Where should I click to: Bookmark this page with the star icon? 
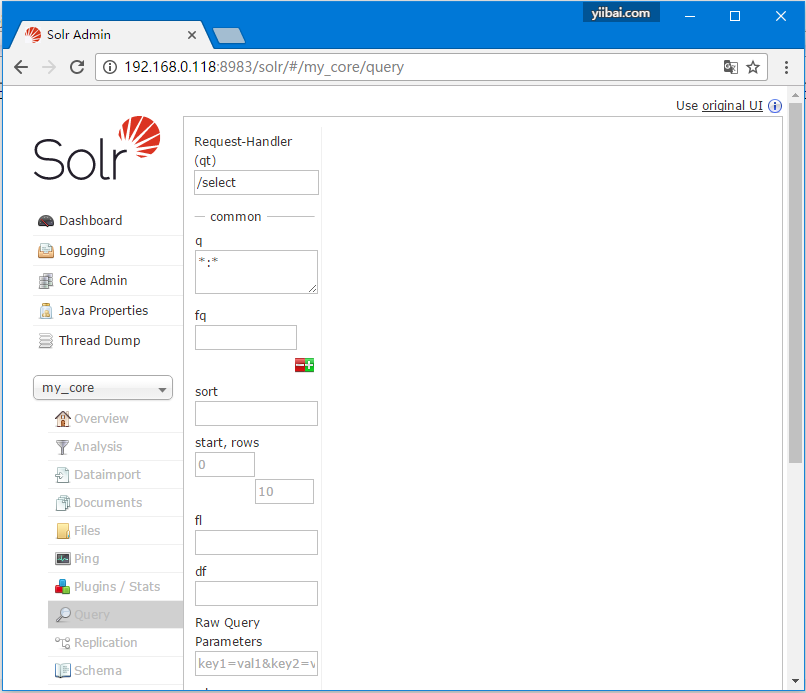pyautogui.click(x=753, y=67)
